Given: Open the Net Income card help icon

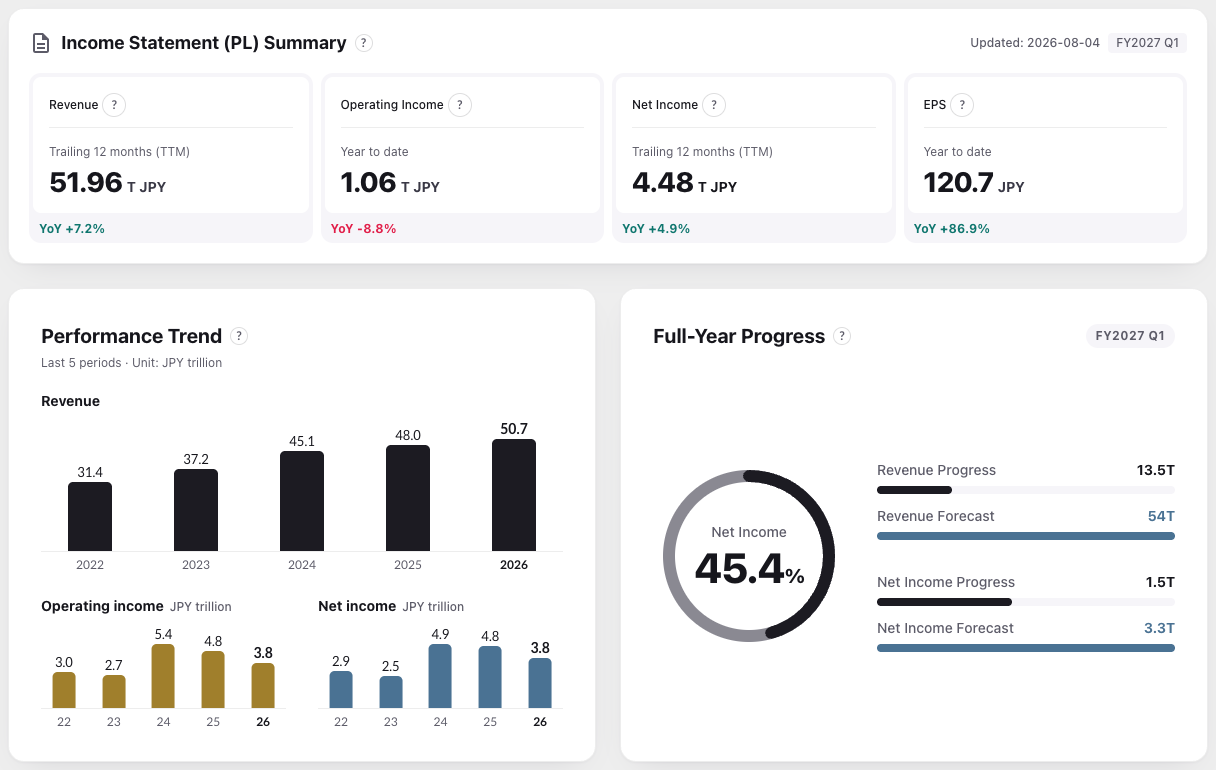Looking at the screenshot, I should (x=714, y=105).
